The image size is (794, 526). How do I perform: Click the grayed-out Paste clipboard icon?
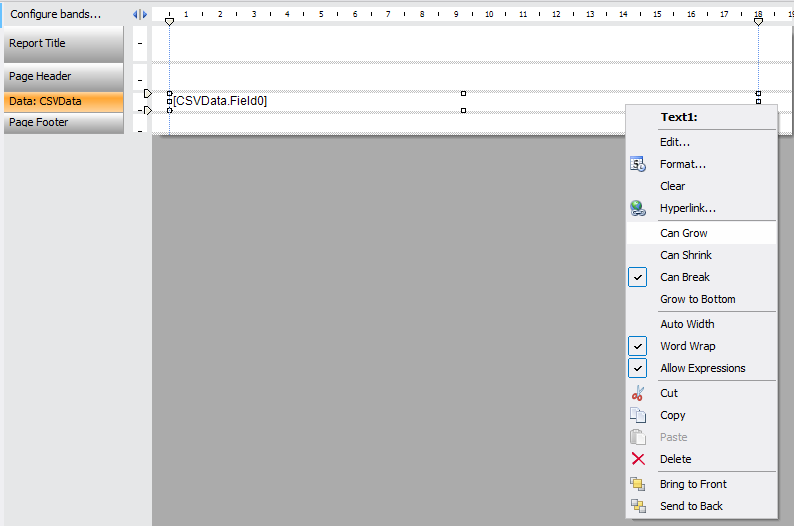tap(638, 437)
